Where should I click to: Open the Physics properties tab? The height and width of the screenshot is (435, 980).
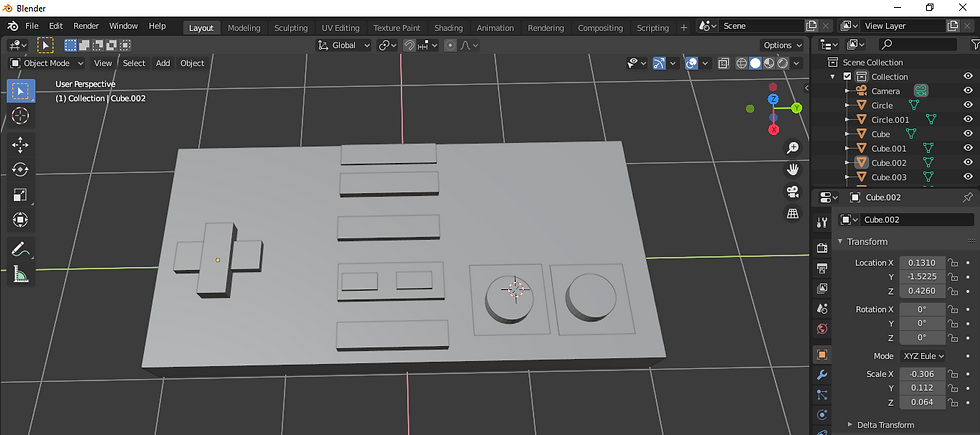click(x=822, y=414)
